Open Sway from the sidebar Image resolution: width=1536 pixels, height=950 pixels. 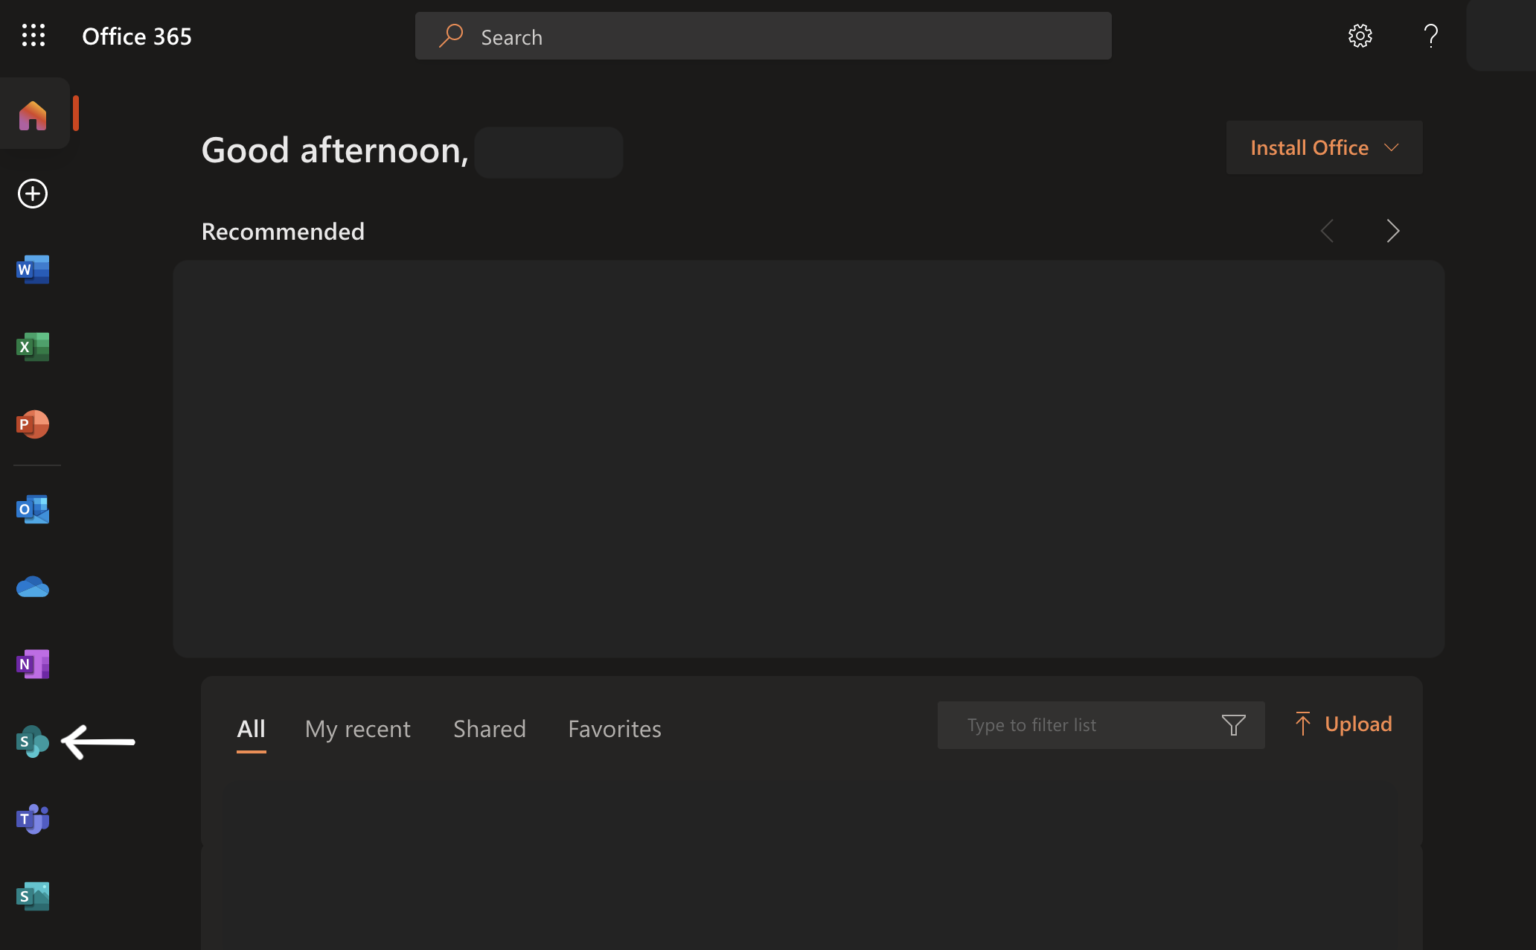[33, 896]
